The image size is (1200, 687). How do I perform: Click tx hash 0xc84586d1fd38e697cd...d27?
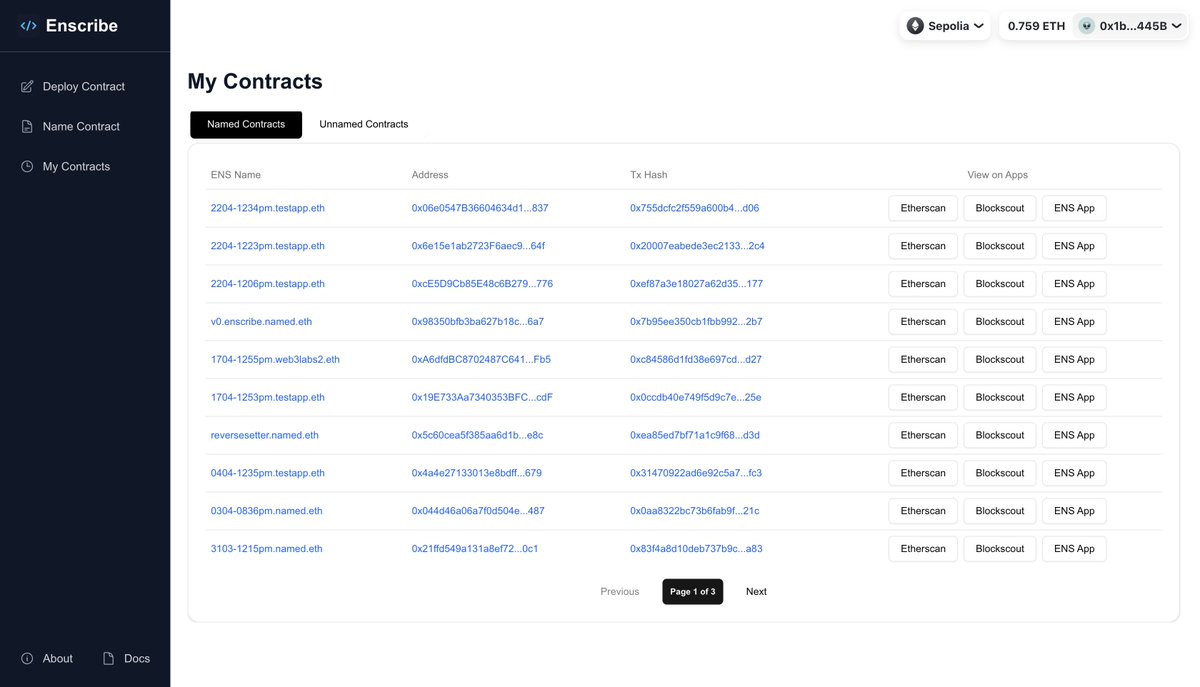pyautogui.click(x=696, y=360)
